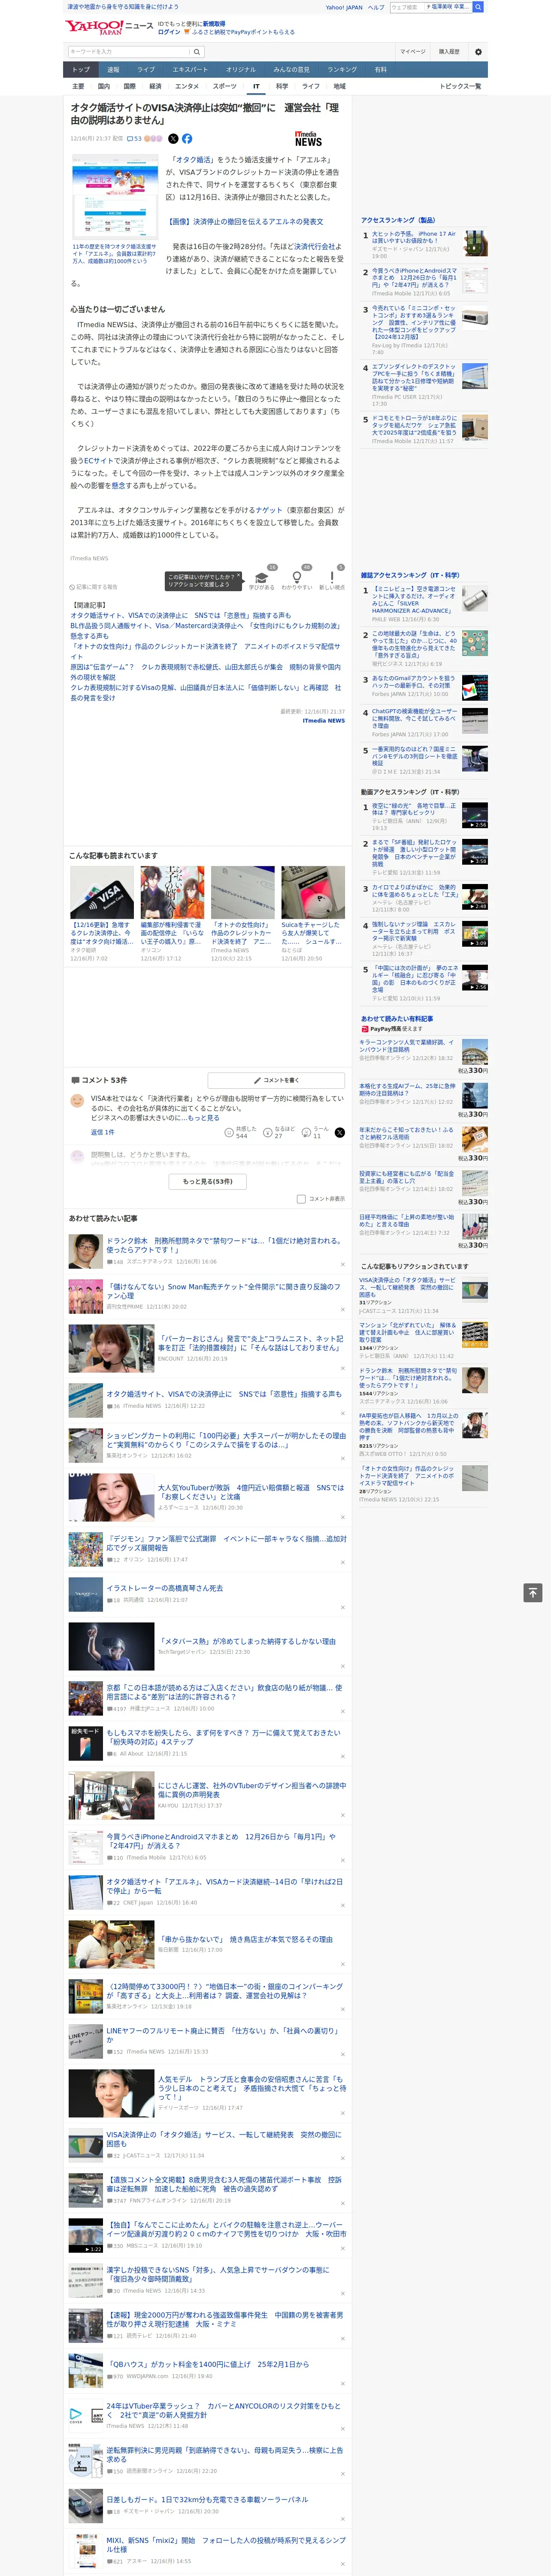The height and width of the screenshot is (2576, 551).
Task: Open the 新規取得 ID registration link
Action: pos(214,23)
